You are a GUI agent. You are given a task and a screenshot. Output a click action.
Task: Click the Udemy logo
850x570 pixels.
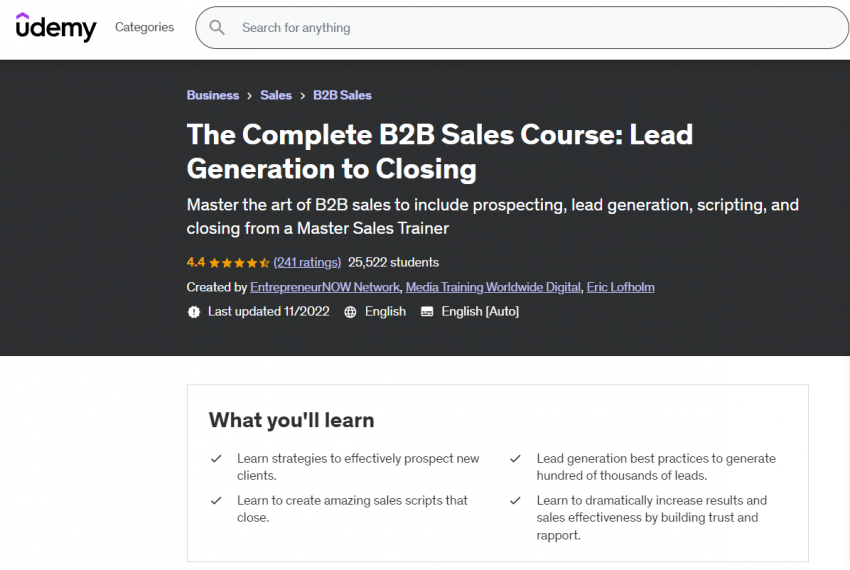click(56, 27)
